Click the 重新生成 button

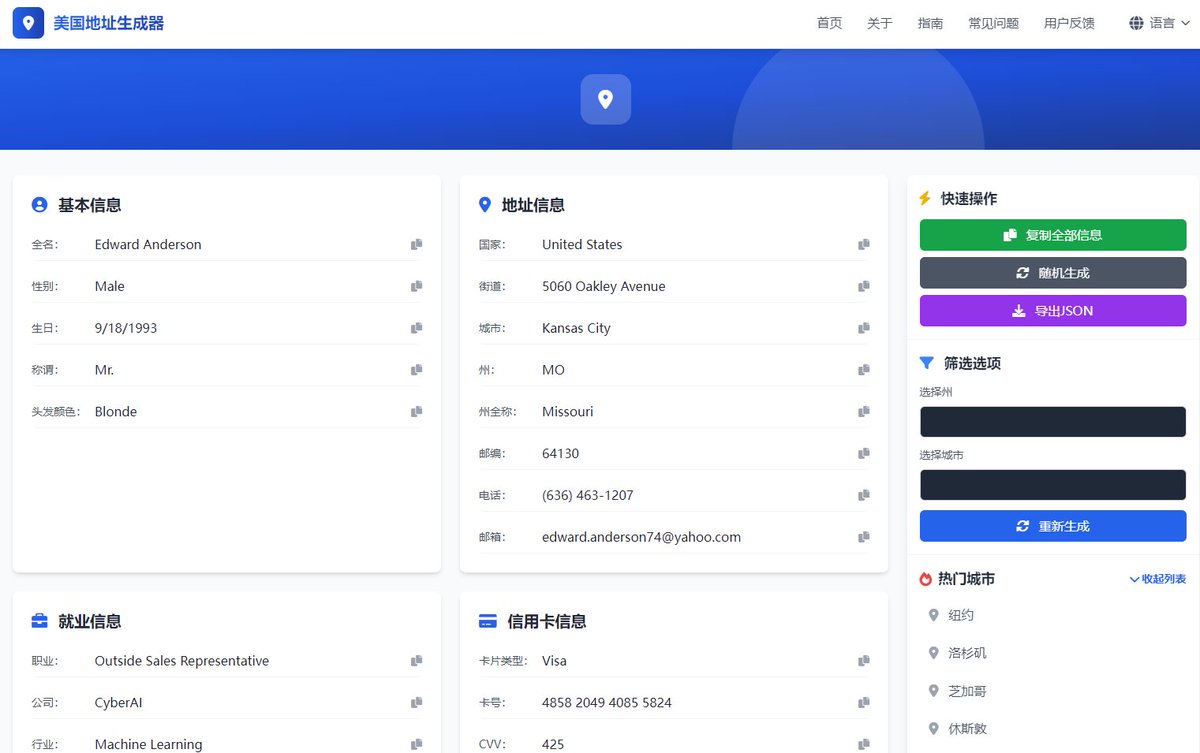point(1053,526)
